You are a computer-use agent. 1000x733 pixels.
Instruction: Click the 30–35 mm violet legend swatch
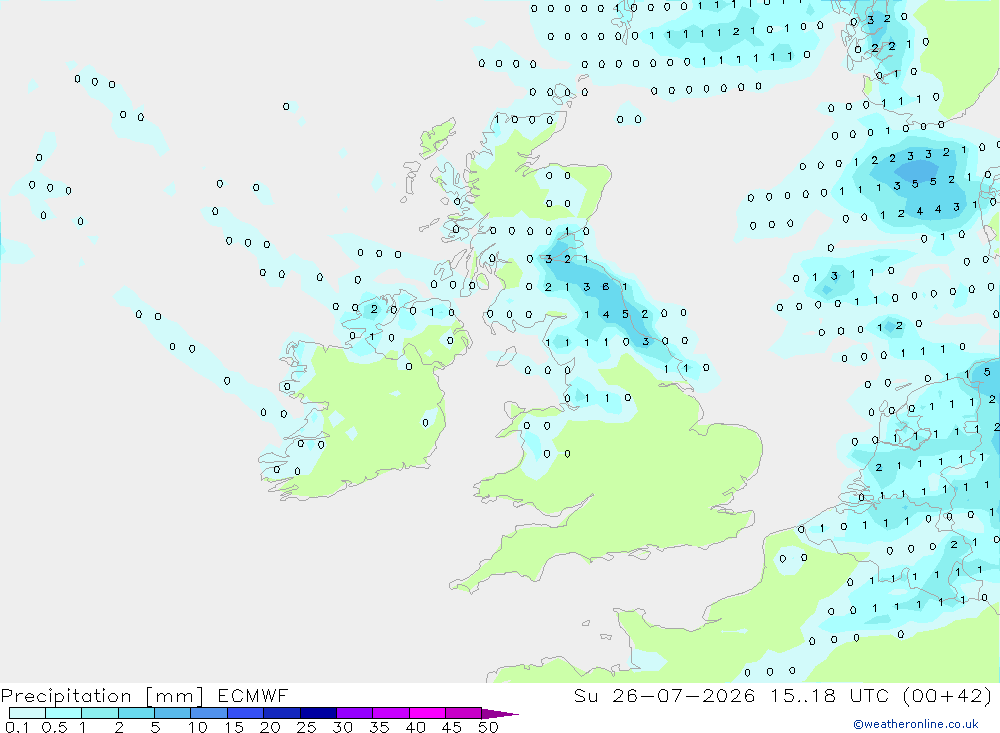(x=355, y=713)
